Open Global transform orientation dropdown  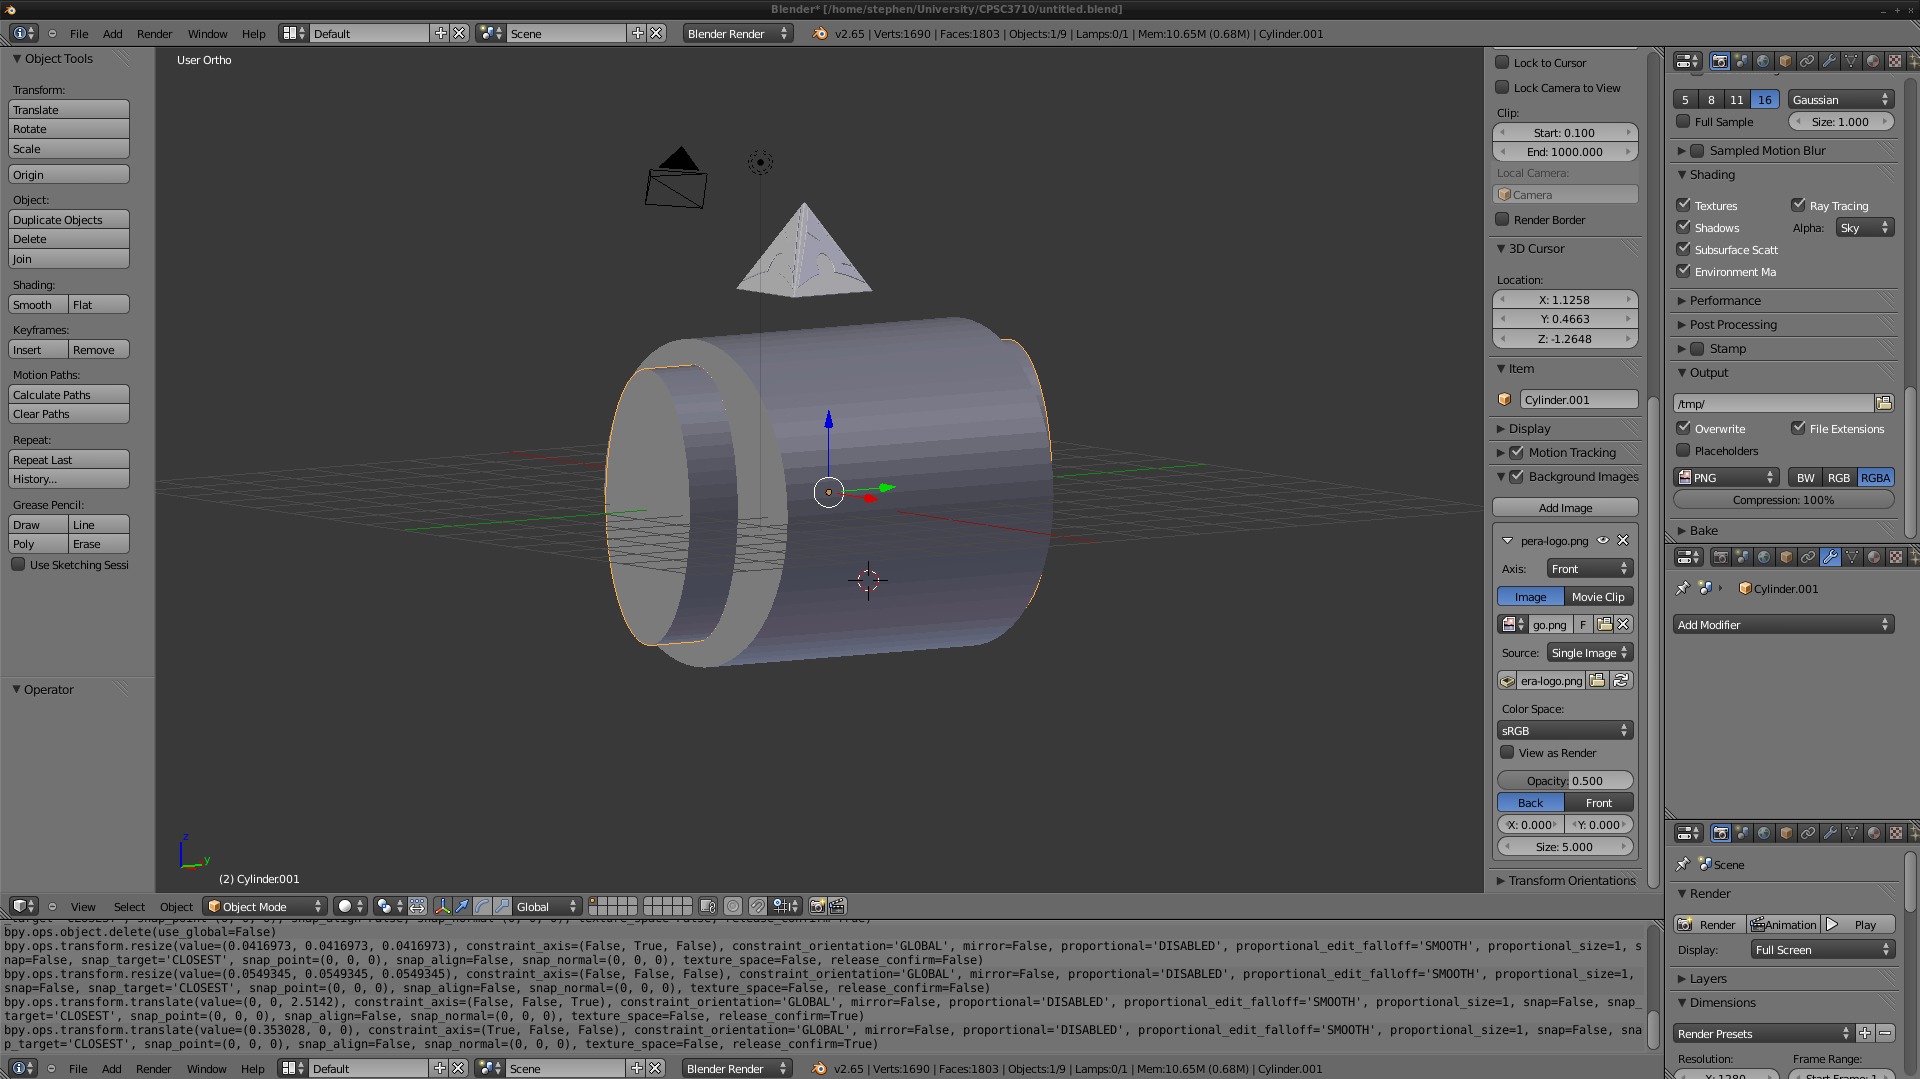[547, 906]
